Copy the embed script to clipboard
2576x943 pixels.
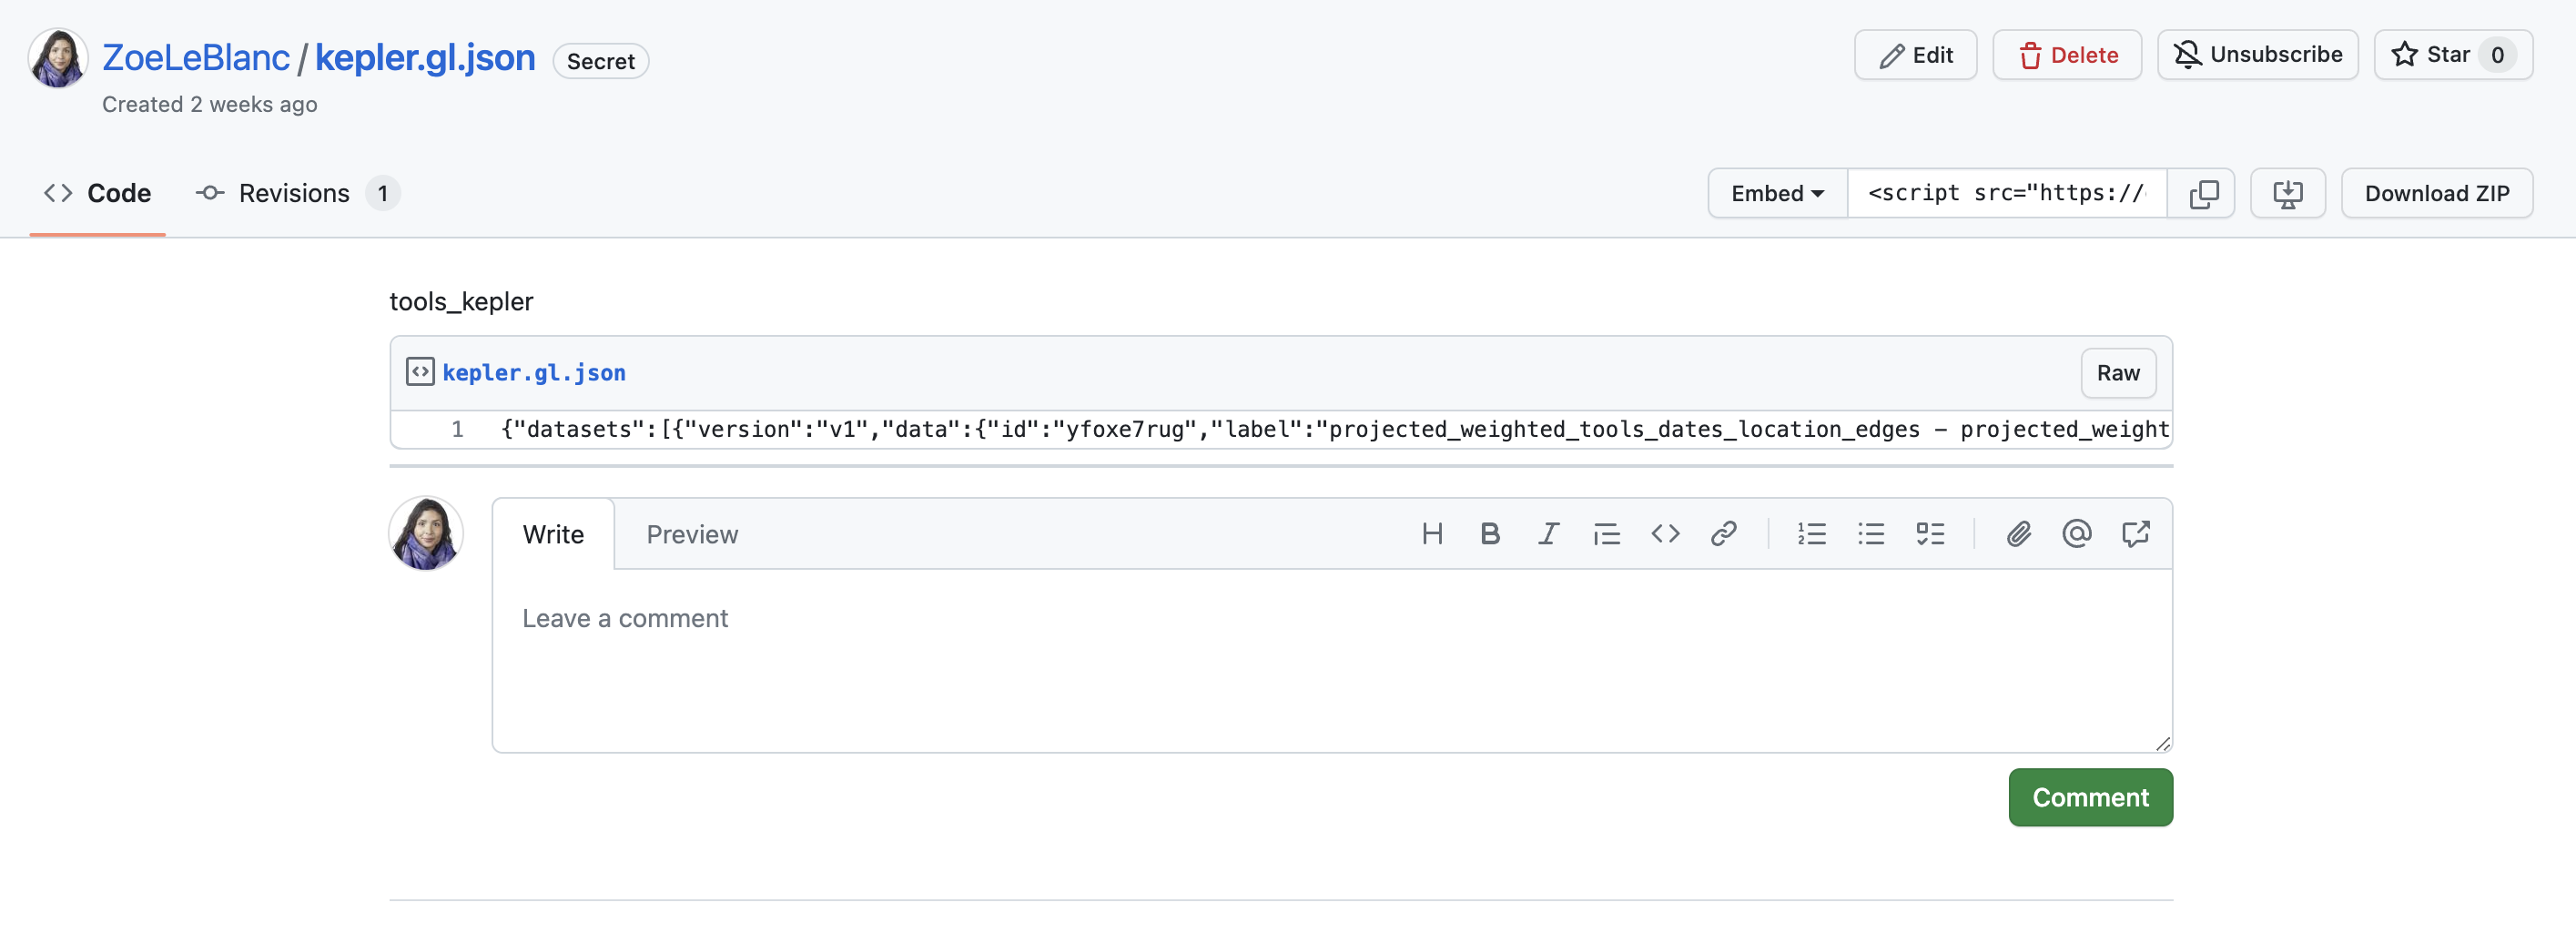click(2203, 193)
